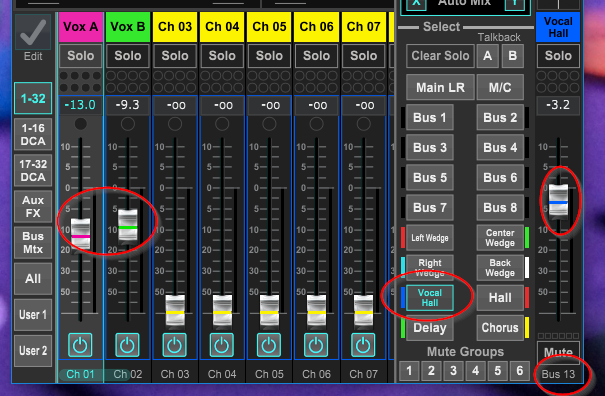This screenshot has height=396, width=605.
Task: Open the Aux FX layer
Action: [x=33, y=206]
